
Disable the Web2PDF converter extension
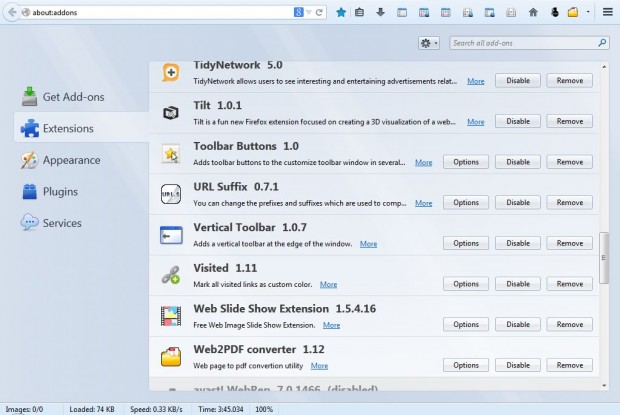pyautogui.click(x=518, y=365)
